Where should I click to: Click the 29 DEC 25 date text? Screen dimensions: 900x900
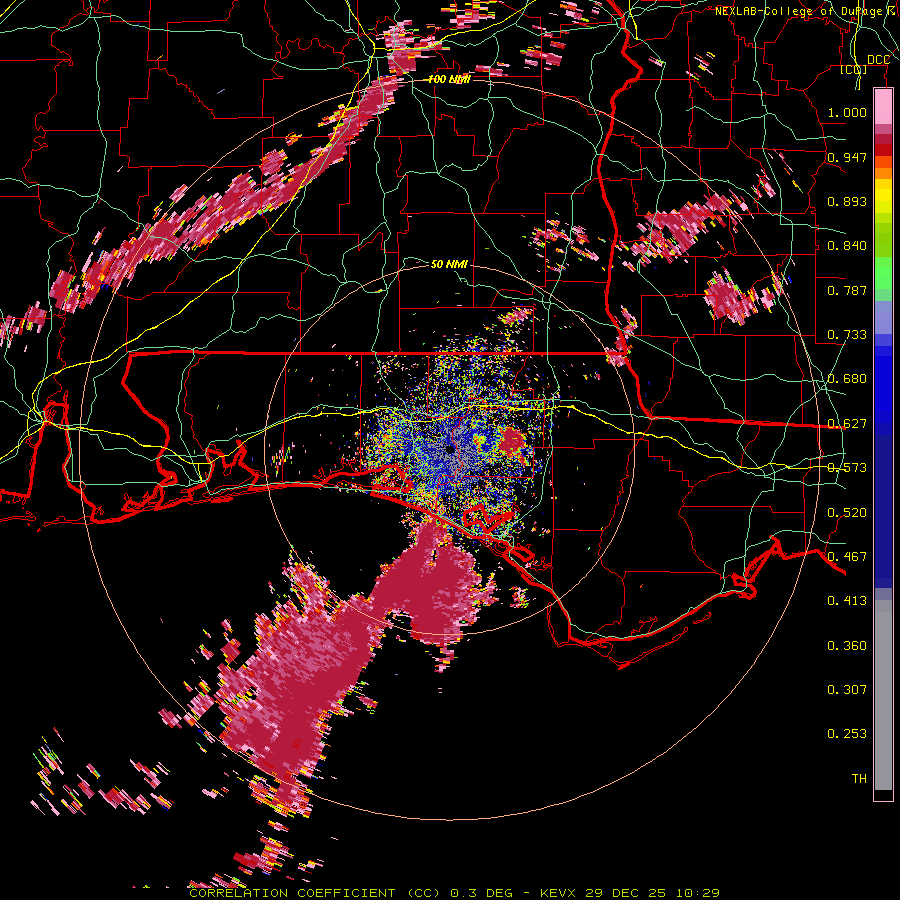click(626, 893)
